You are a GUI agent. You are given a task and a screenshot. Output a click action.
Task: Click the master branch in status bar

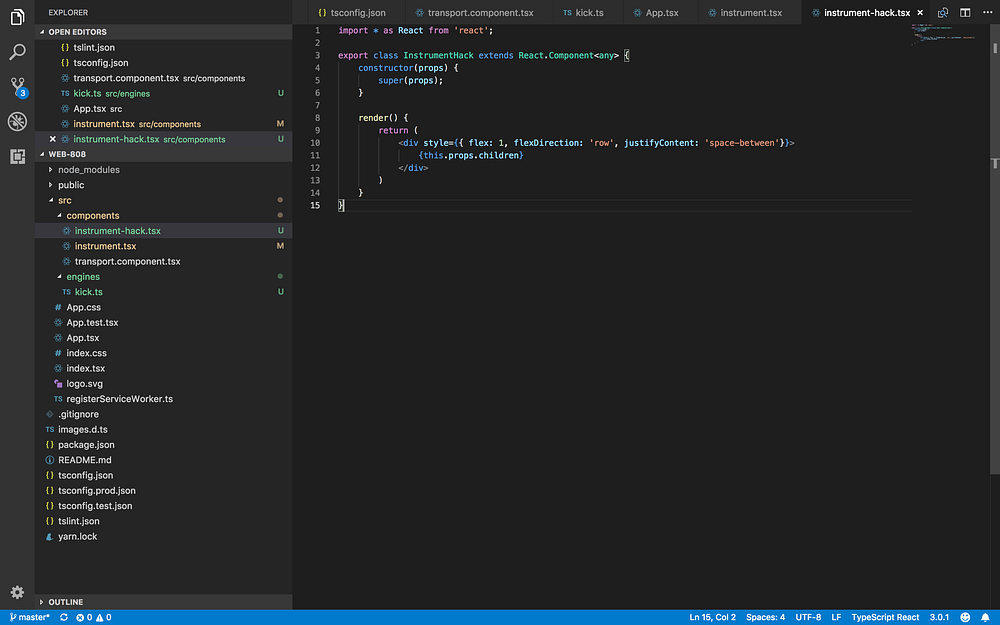coord(29,617)
